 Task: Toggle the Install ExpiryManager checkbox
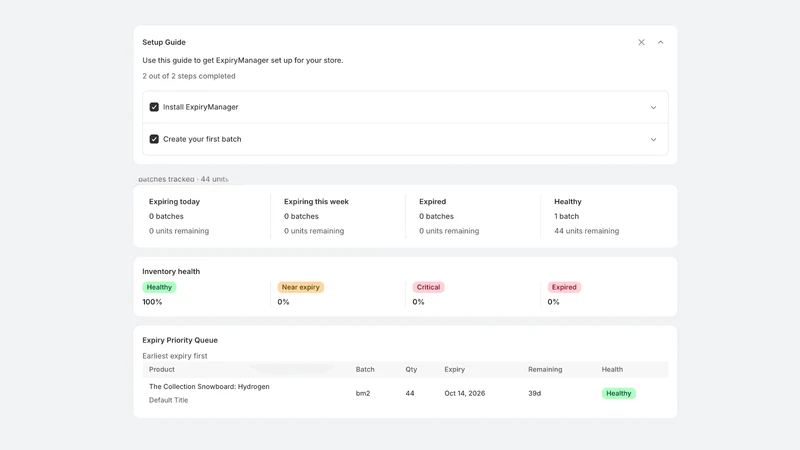click(x=154, y=107)
